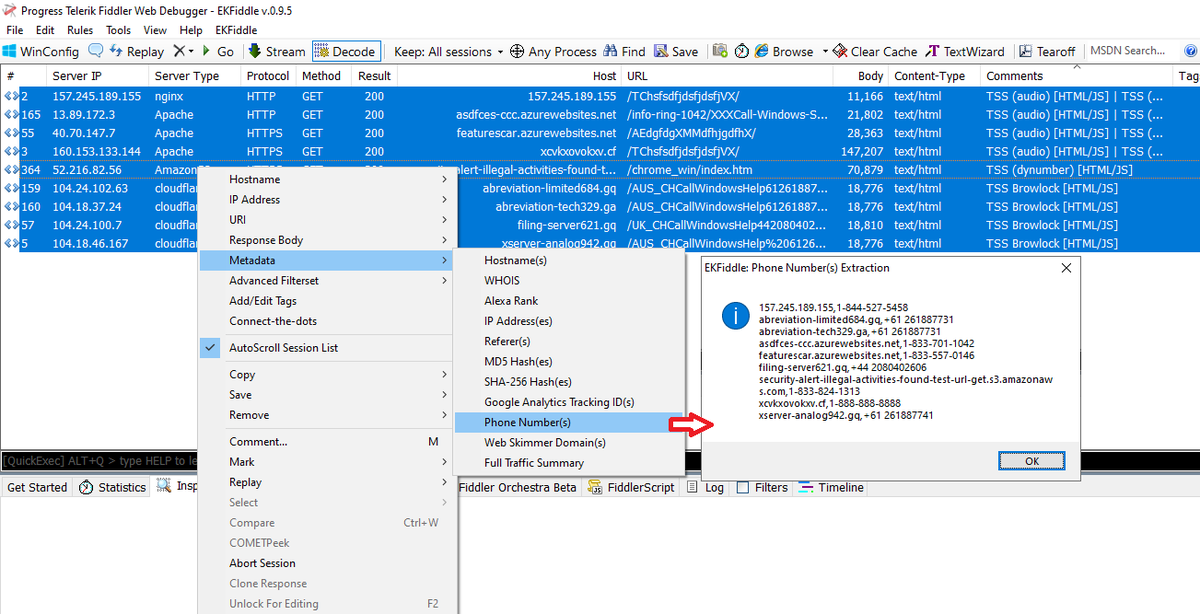The width and height of the screenshot is (1200, 614).
Task: Choose Connect-the-dots in context menu
Action: [x=327, y=321]
